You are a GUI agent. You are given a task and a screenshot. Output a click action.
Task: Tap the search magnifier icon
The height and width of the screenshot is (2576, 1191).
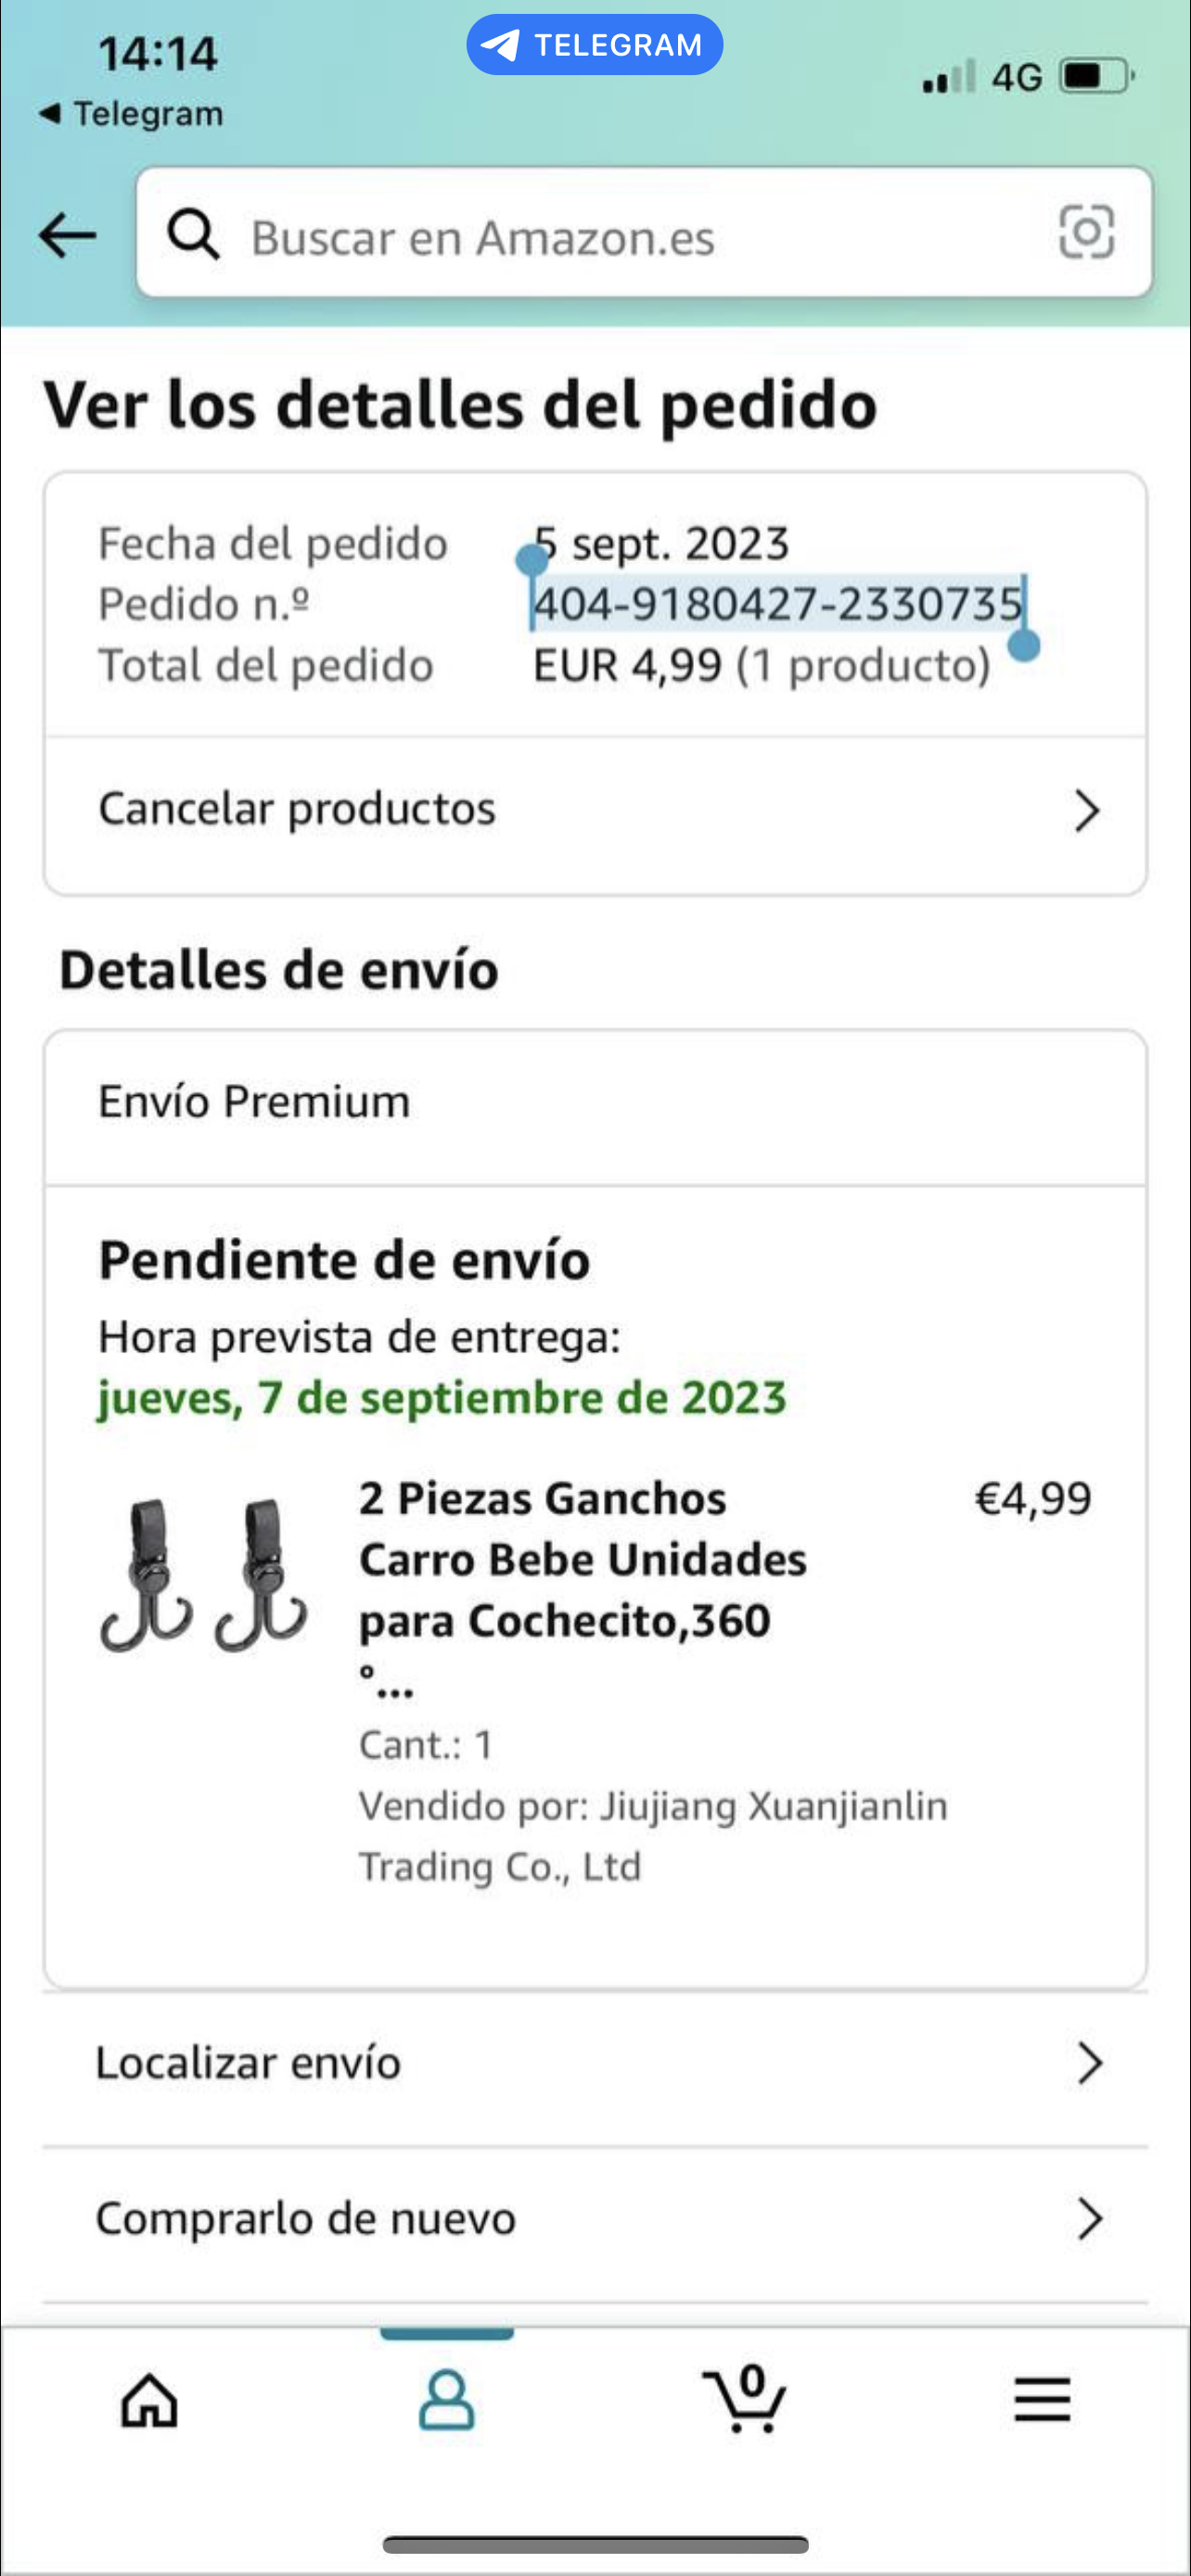[x=193, y=236]
